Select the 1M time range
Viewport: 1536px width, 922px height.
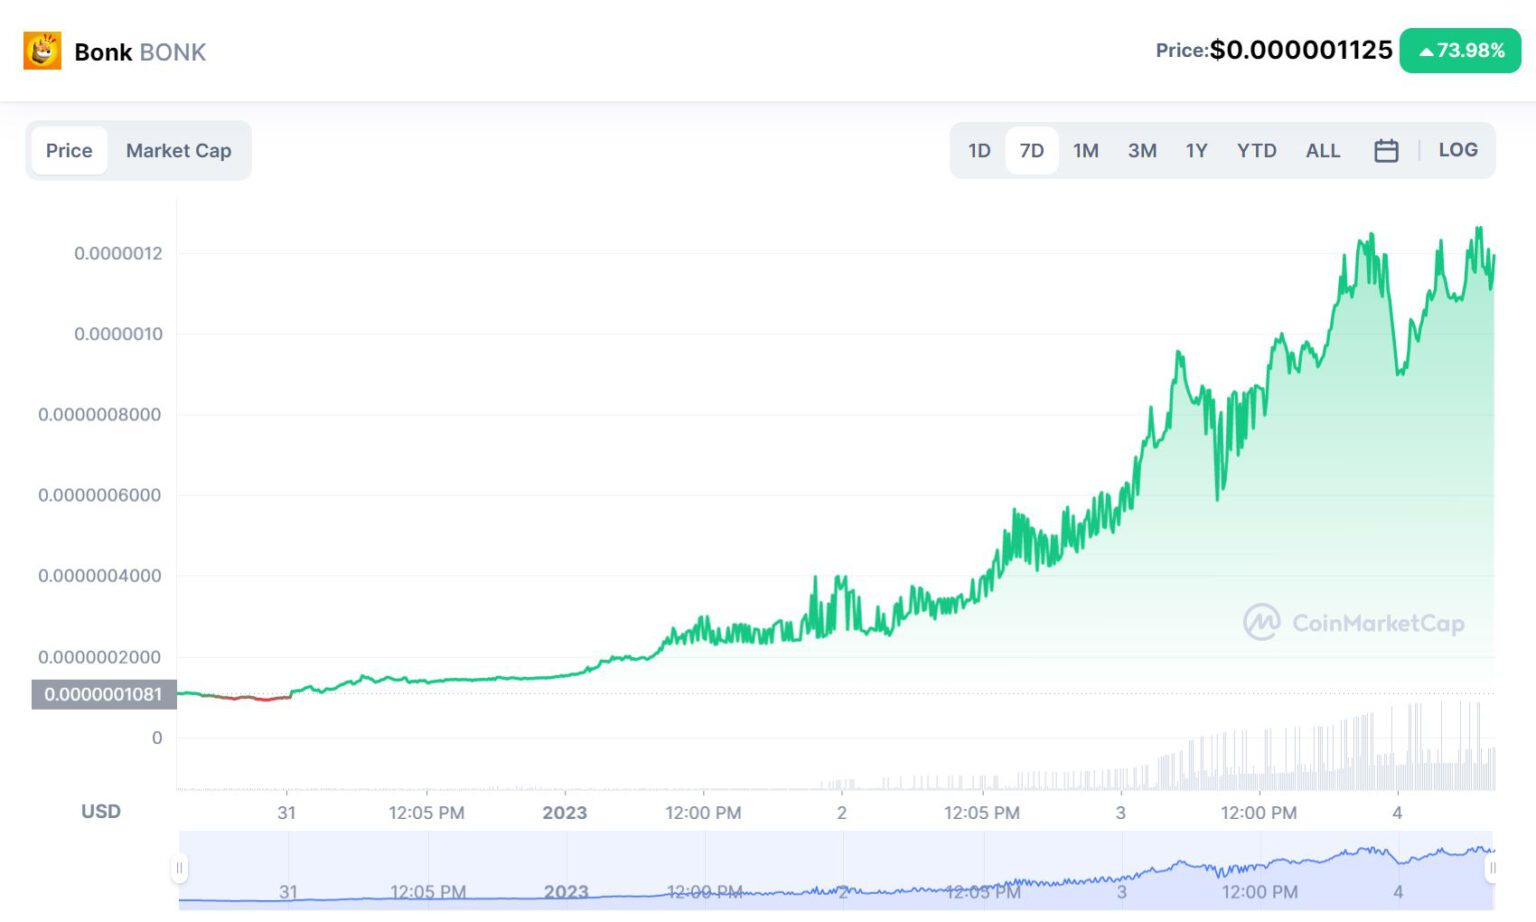coord(1085,151)
